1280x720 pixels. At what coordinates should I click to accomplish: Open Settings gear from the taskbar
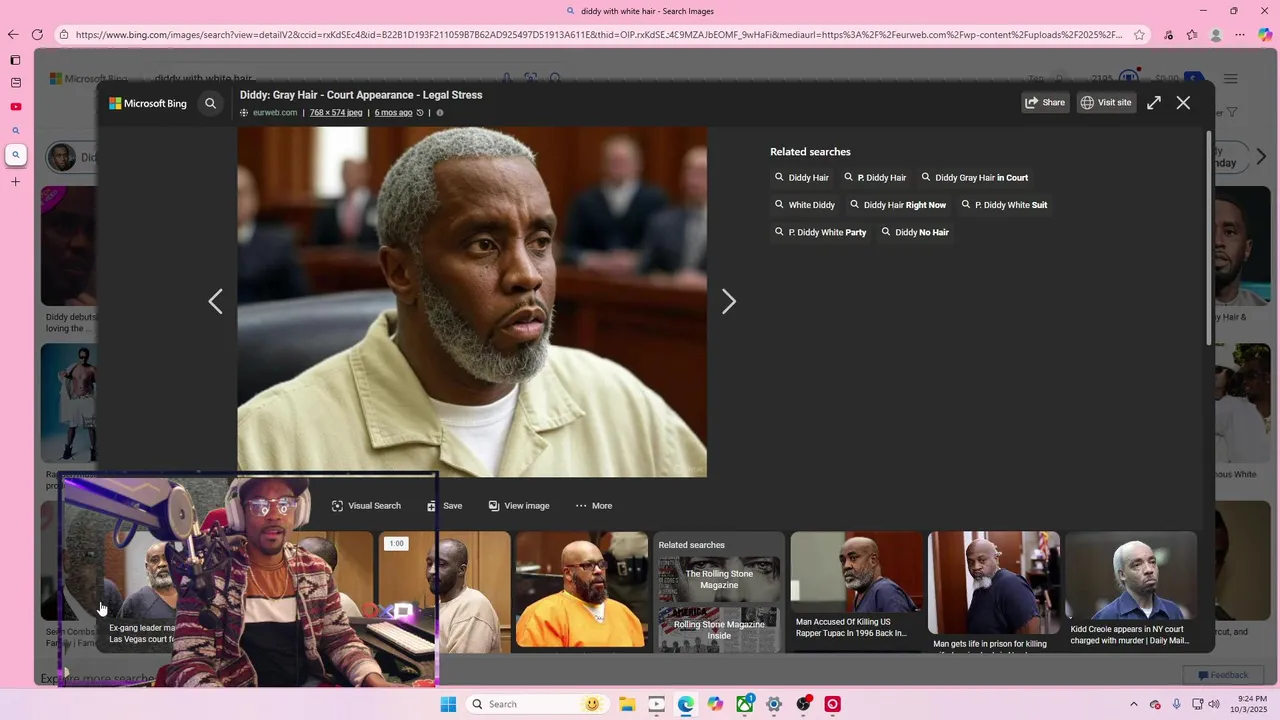pyautogui.click(x=774, y=704)
